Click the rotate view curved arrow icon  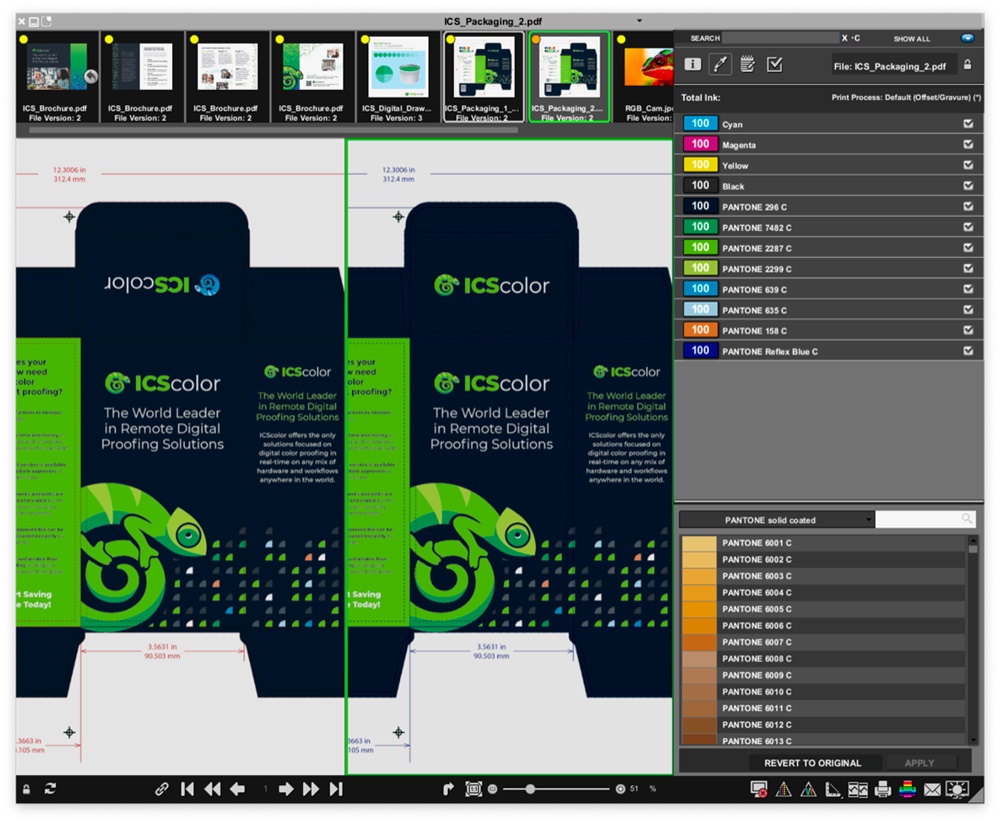tap(448, 789)
